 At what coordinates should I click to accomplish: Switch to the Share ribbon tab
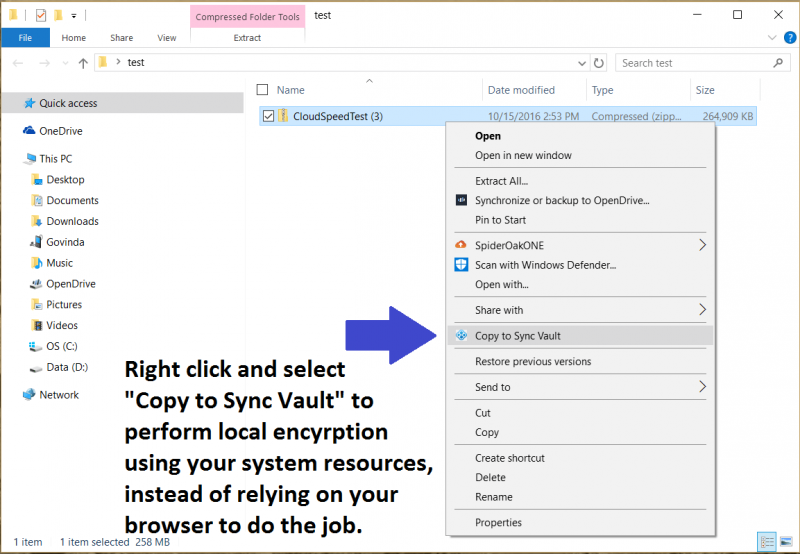tap(121, 38)
